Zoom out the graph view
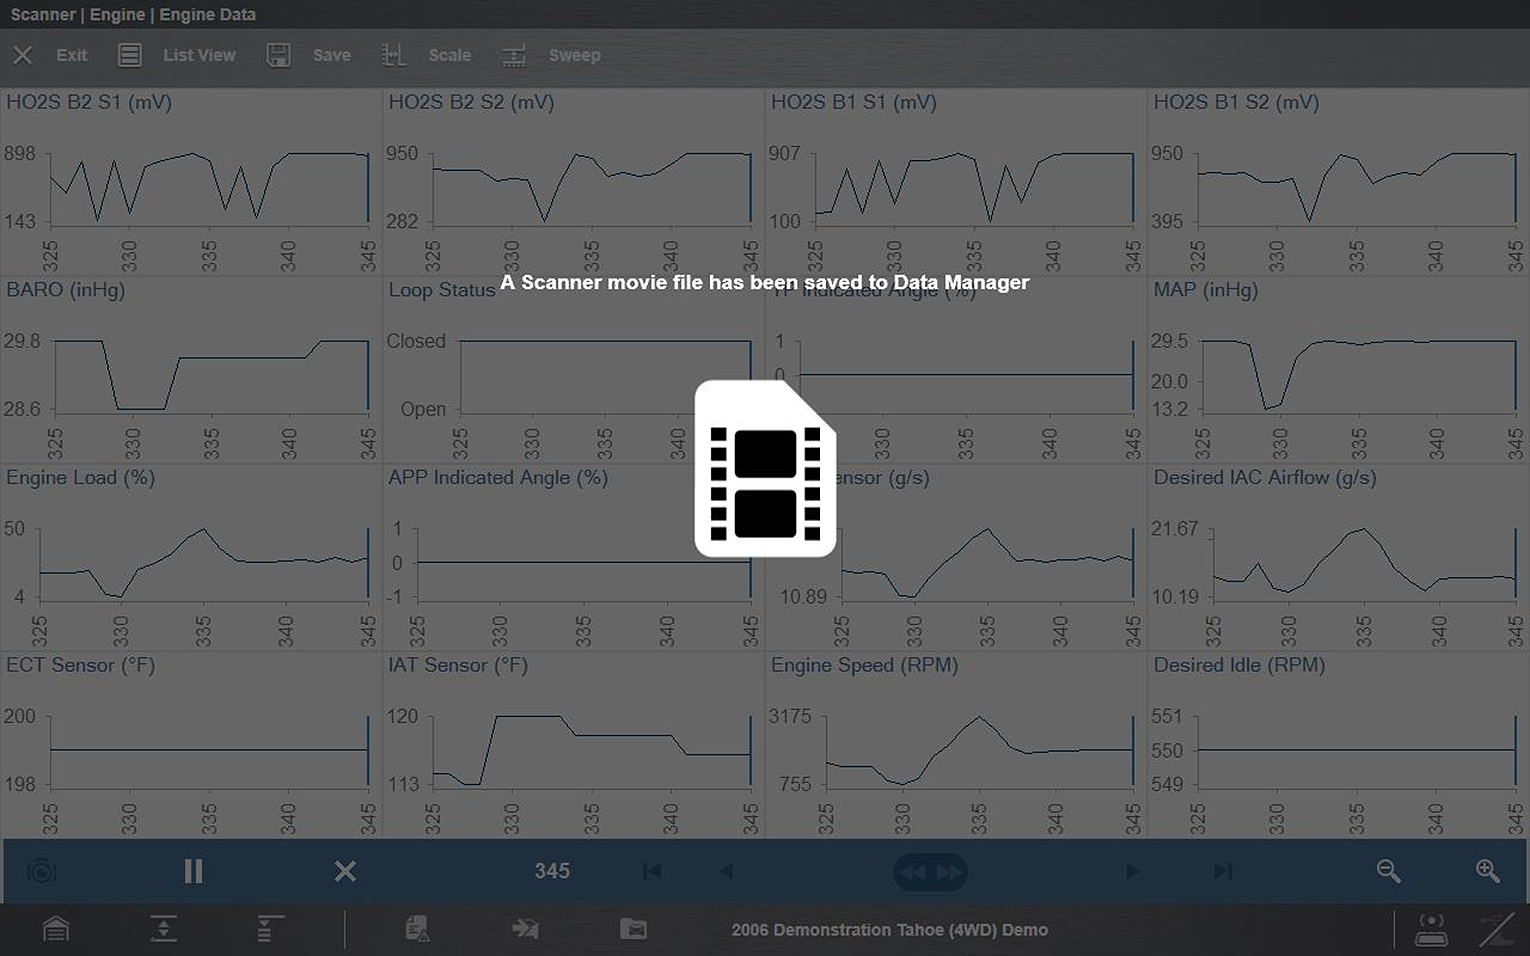 (x=1388, y=871)
